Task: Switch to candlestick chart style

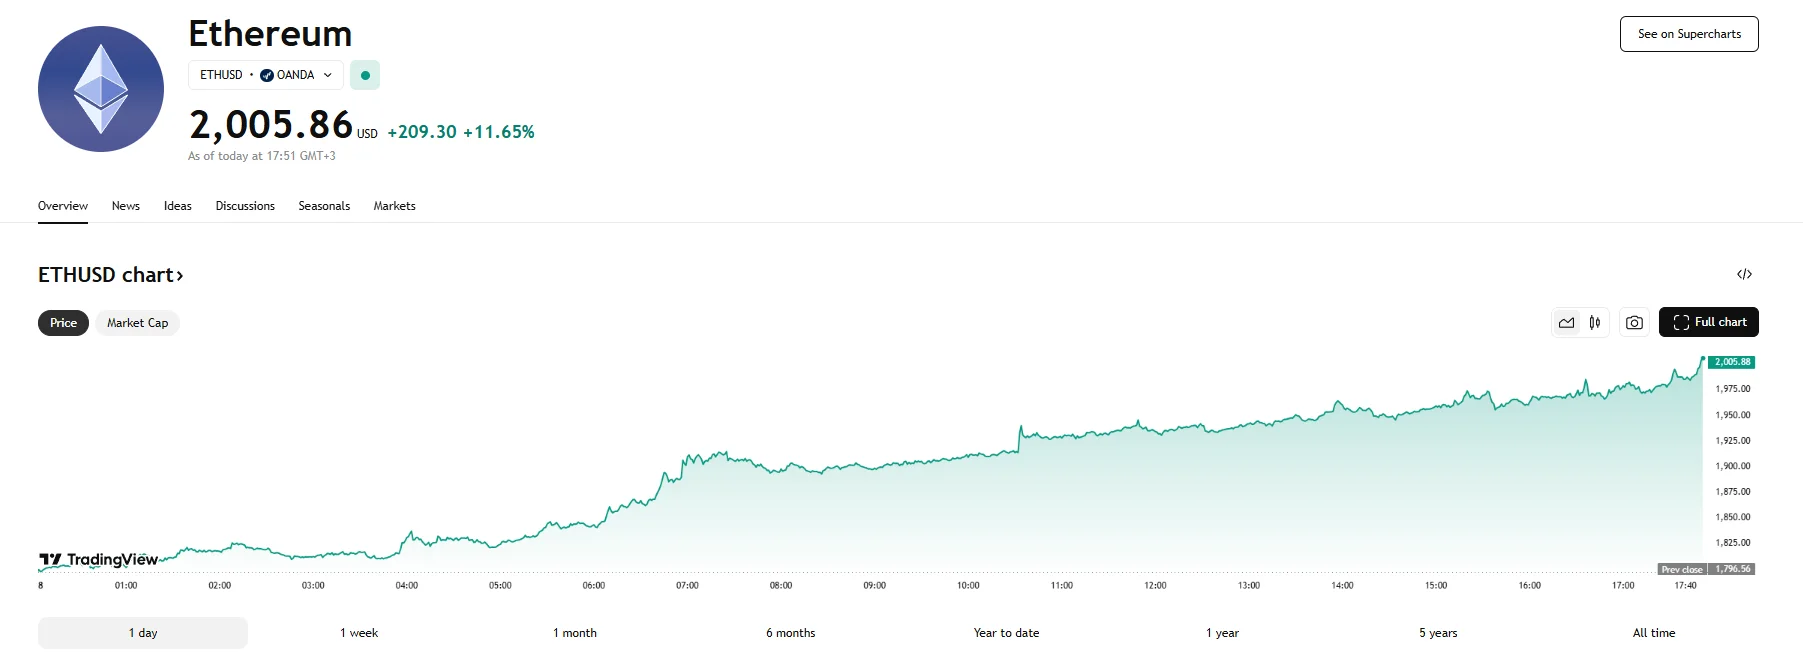Action: pyautogui.click(x=1595, y=322)
